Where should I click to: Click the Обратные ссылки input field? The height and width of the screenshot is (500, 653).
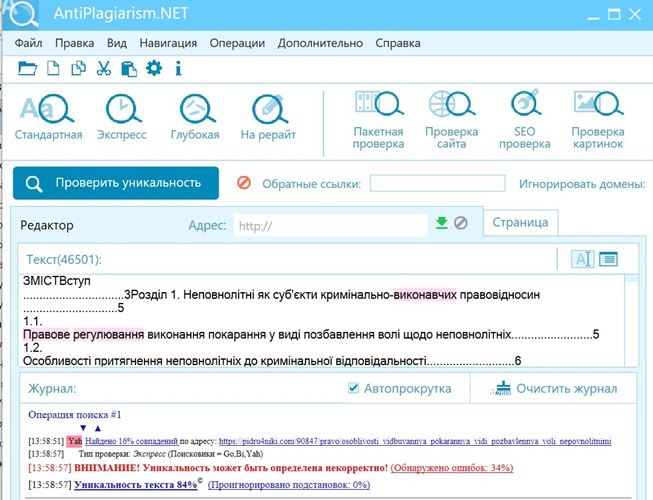click(438, 183)
